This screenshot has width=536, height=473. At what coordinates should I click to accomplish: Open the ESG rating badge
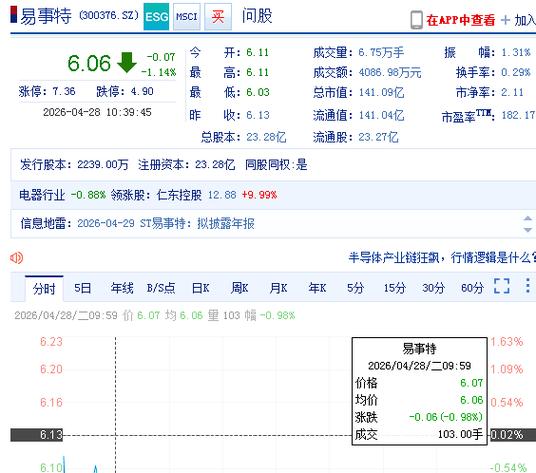click(156, 16)
